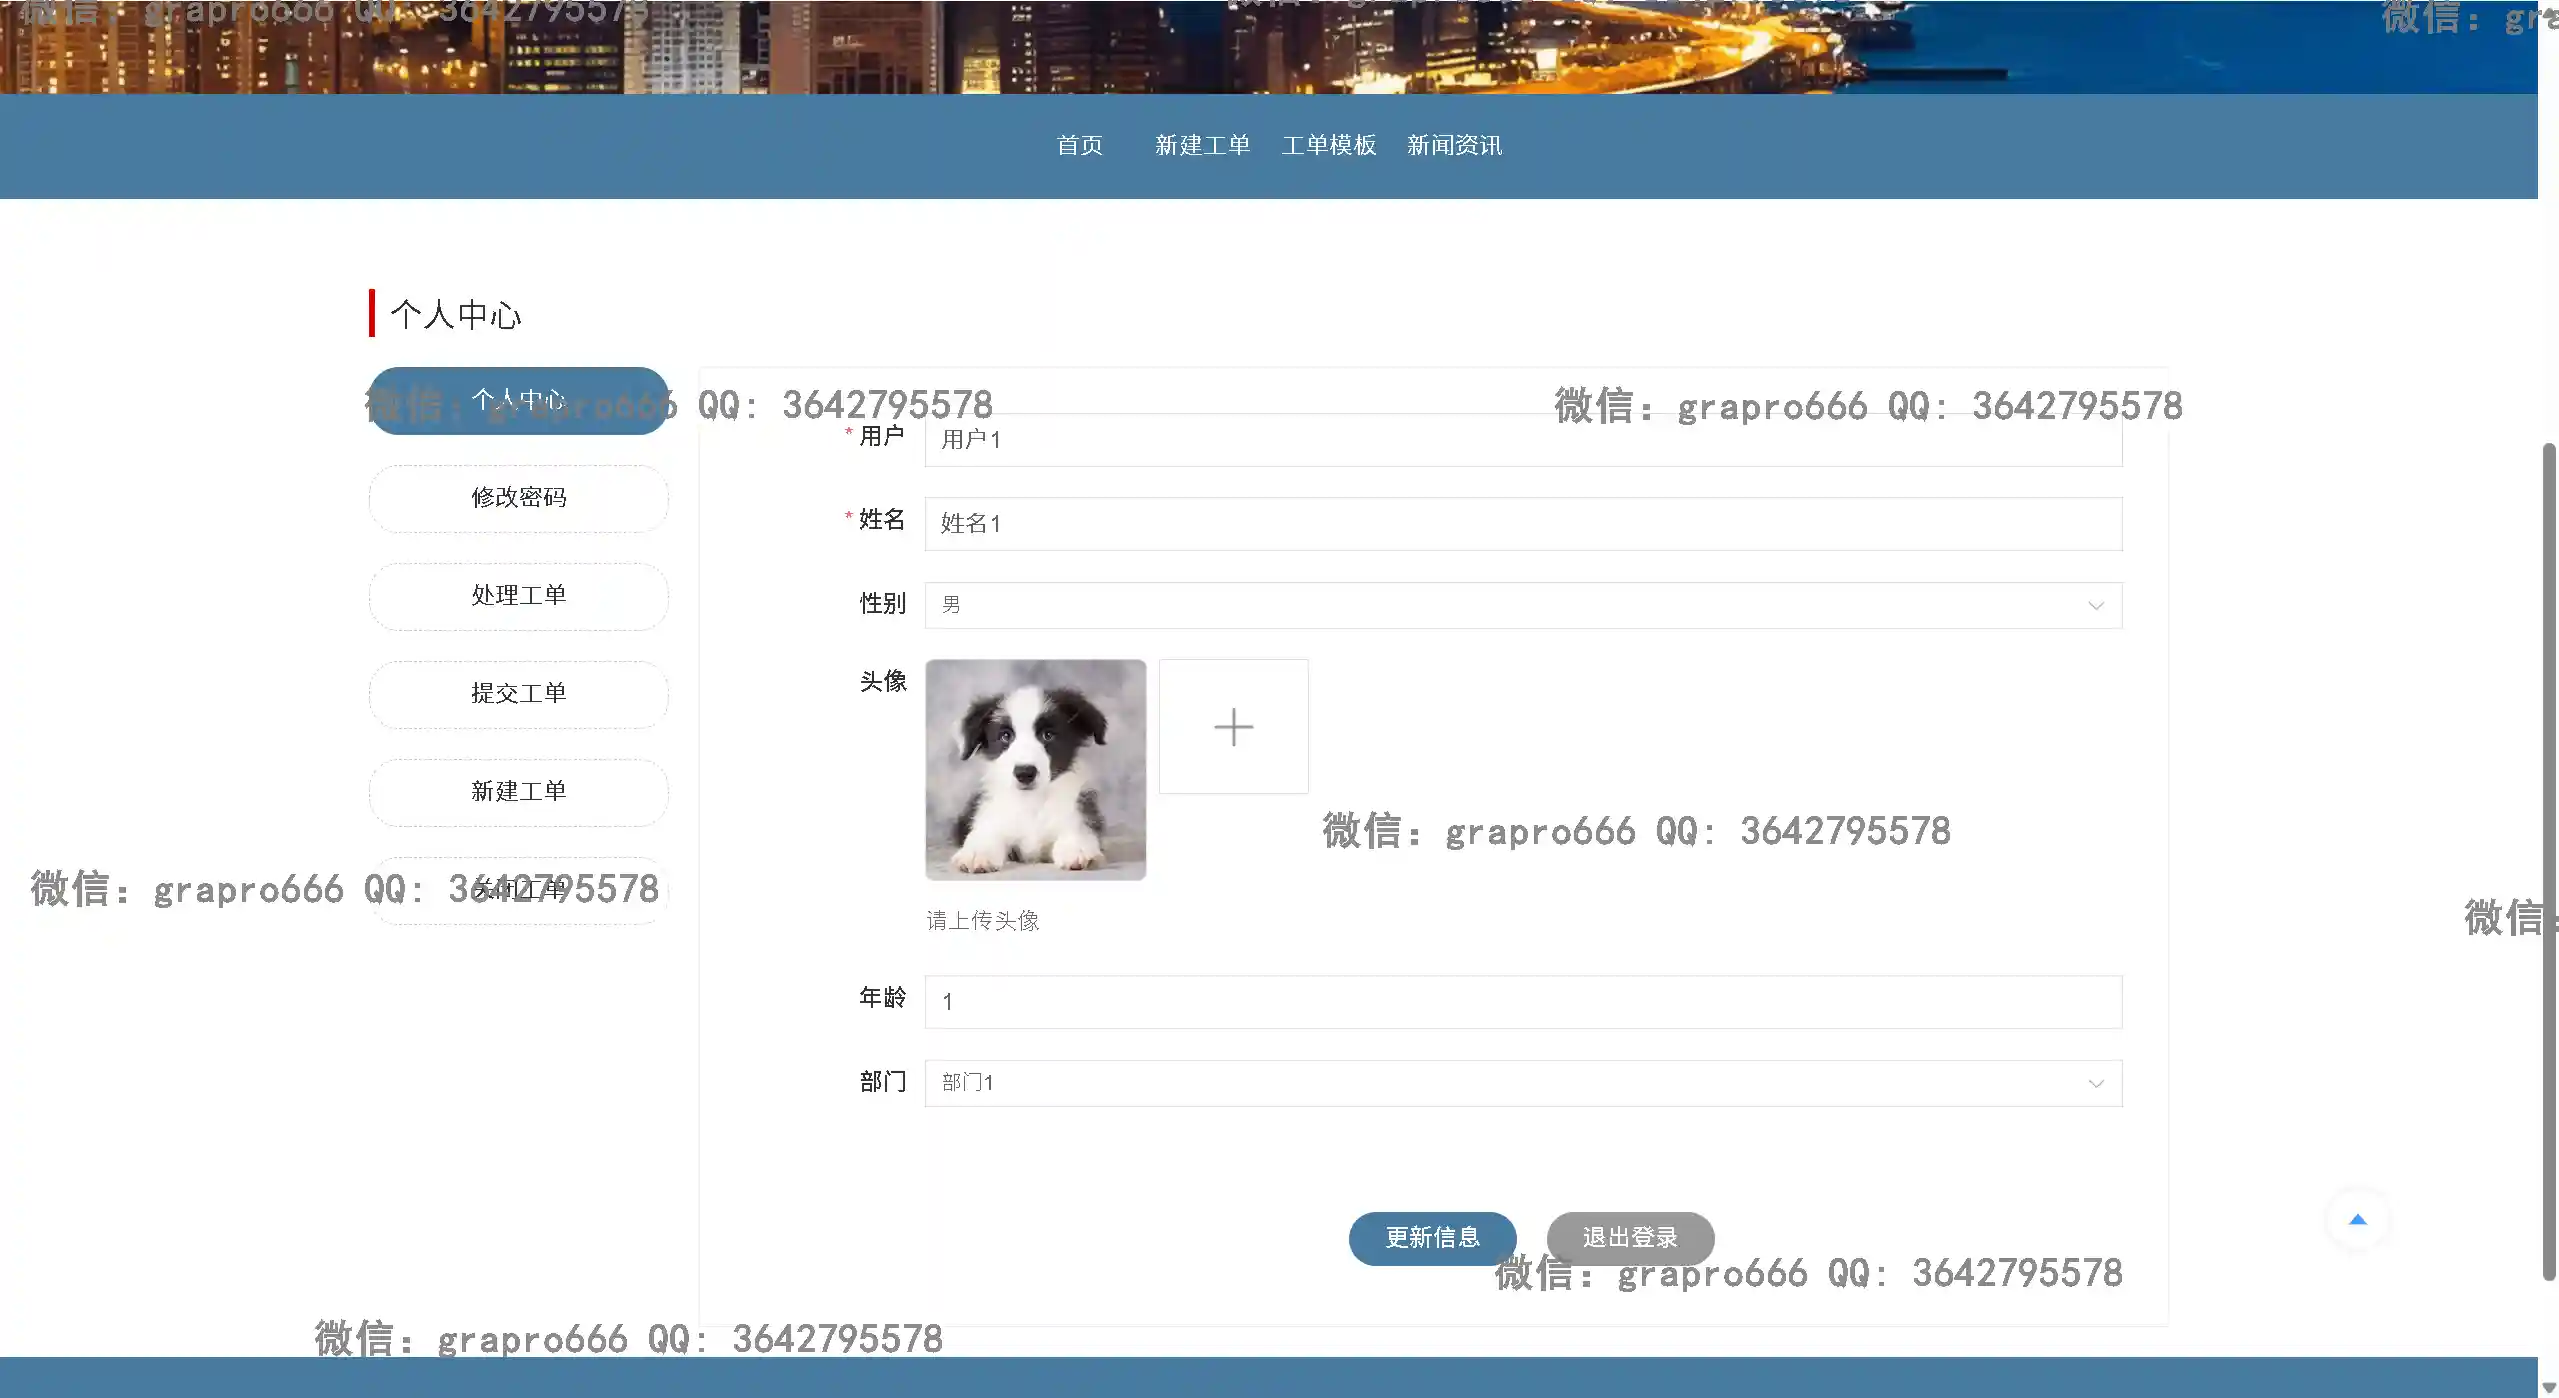Open 新建工单 in the top navigation bar
Viewport: 2559px width, 1398px height.
(x=1202, y=146)
